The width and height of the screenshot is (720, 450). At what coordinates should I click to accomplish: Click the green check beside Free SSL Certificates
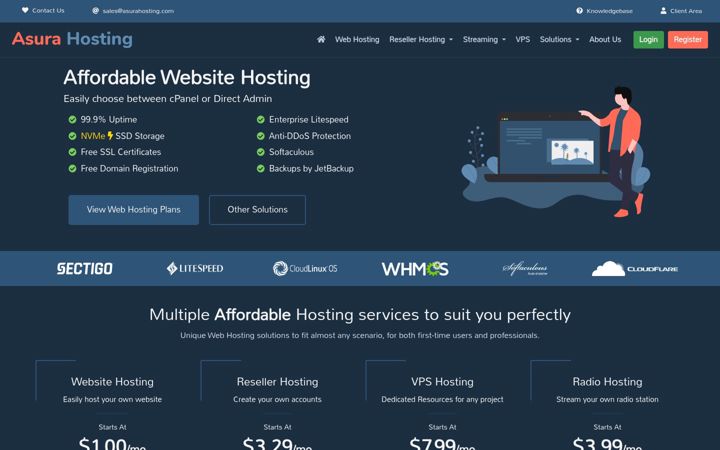[x=72, y=152]
